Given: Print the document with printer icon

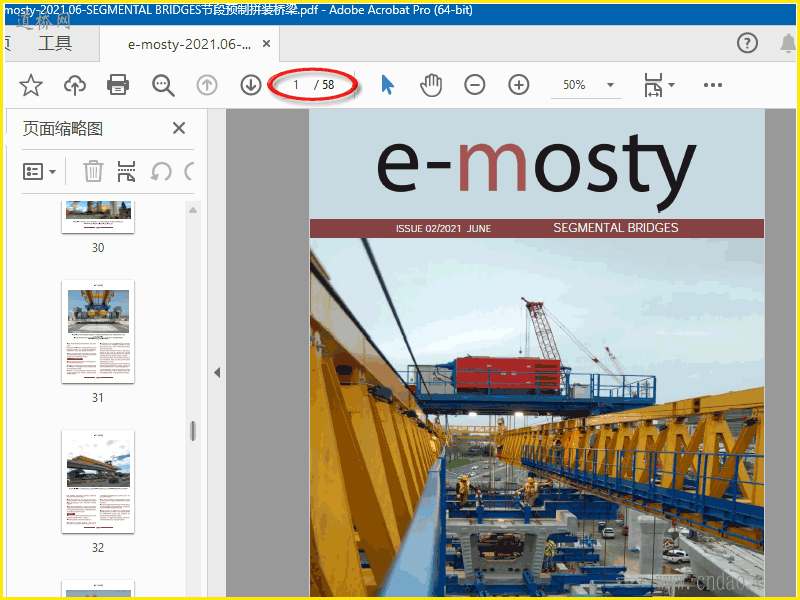Looking at the screenshot, I should pos(118,85).
